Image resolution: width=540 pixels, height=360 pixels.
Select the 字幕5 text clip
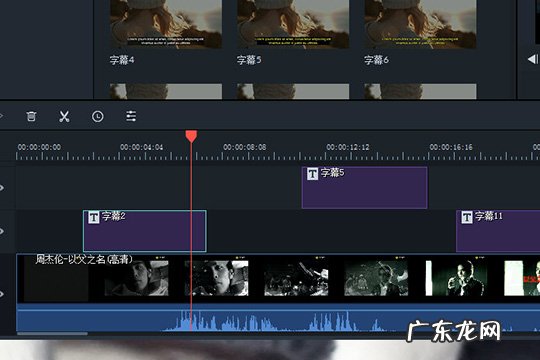pyautogui.click(x=365, y=188)
